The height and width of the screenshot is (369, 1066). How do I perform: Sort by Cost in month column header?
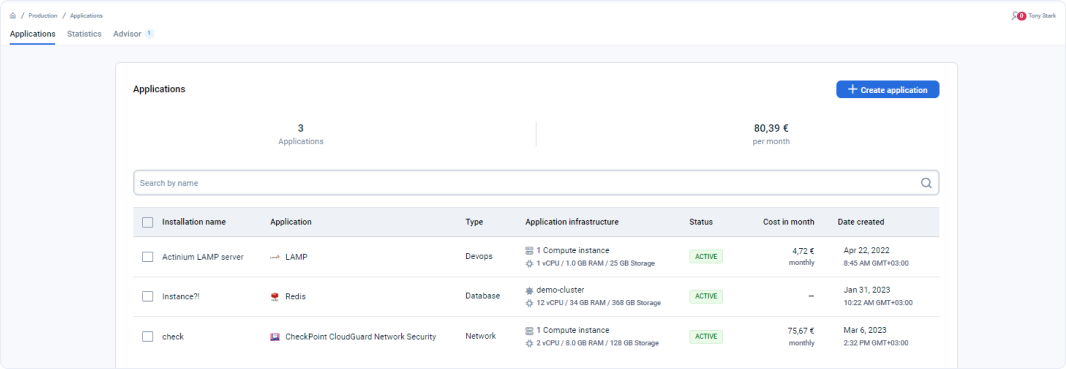click(789, 222)
